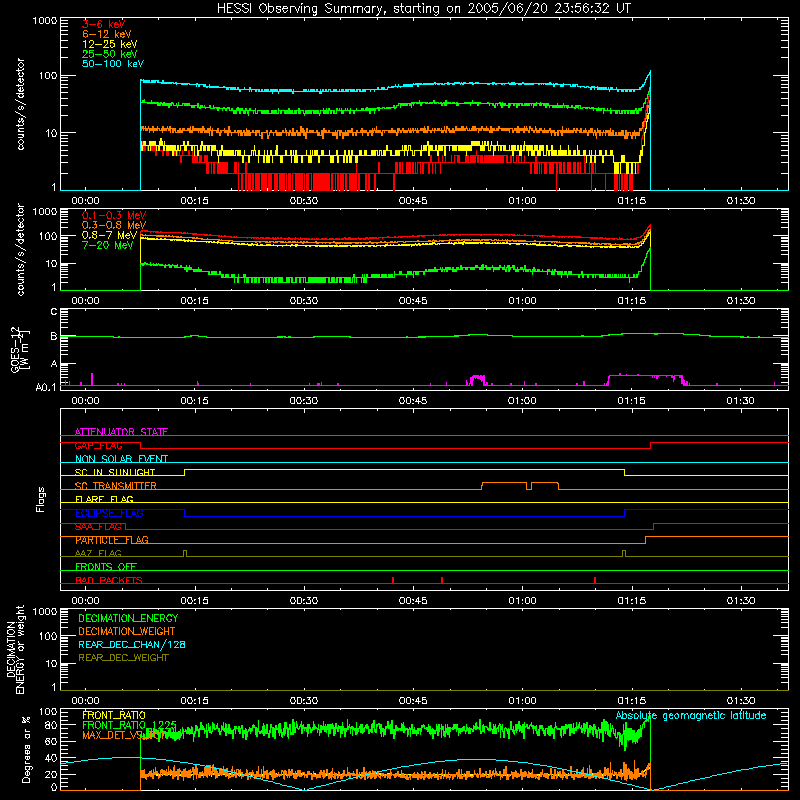Click the DECIMATION_ENERGY legend entry
The width and height of the screenshot is (800, 800).
pos(128,618)
